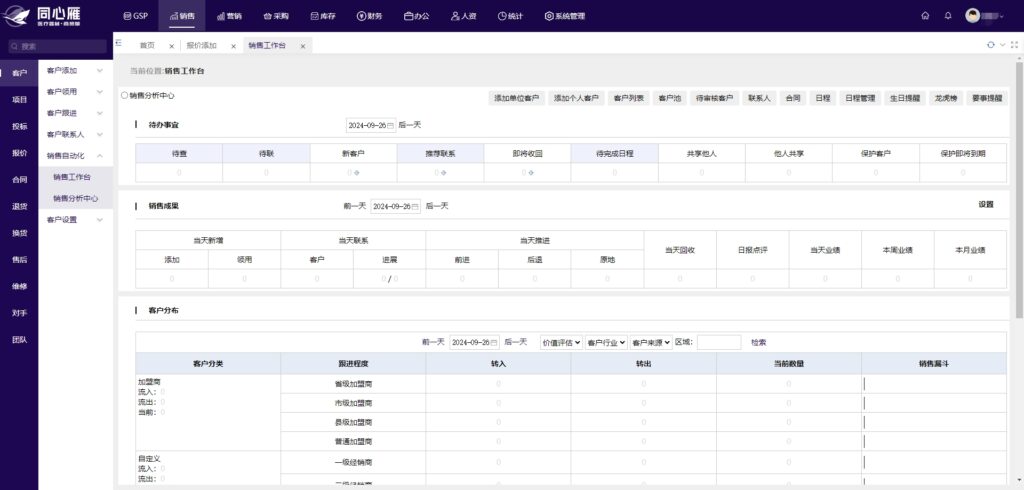Switch to the 首页 tab
This screenshot has height=490, width=1024.
click(x=147, y=46)
